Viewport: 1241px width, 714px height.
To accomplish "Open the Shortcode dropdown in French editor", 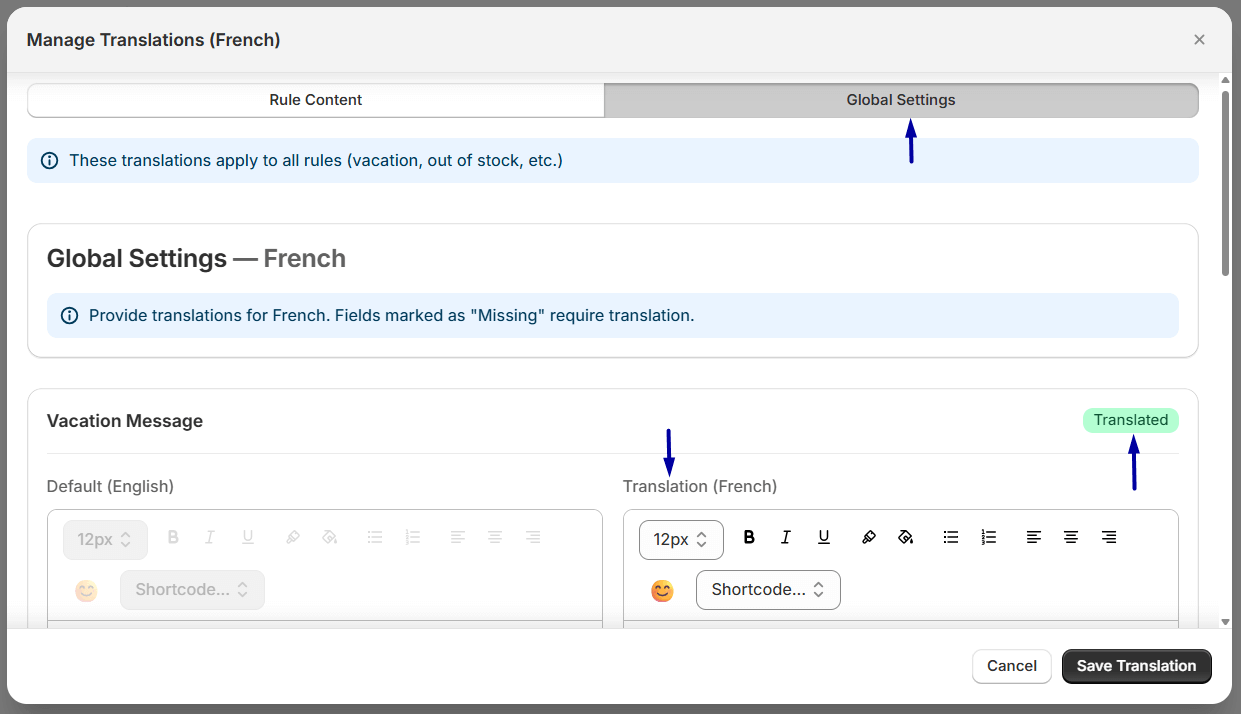I will click(x=768, y=590).
